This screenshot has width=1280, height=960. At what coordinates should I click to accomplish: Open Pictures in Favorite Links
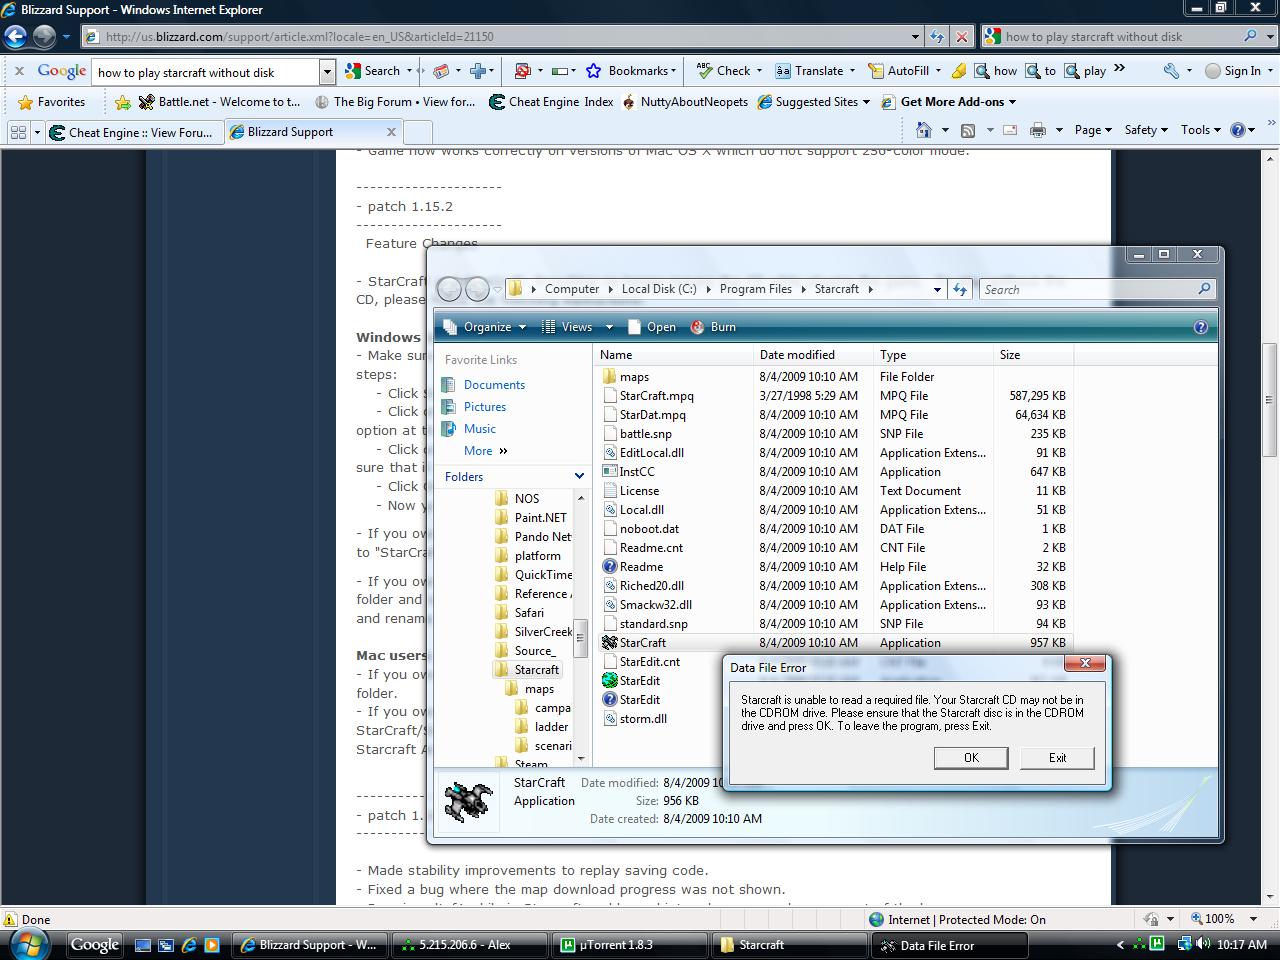[x=485, y=407]
